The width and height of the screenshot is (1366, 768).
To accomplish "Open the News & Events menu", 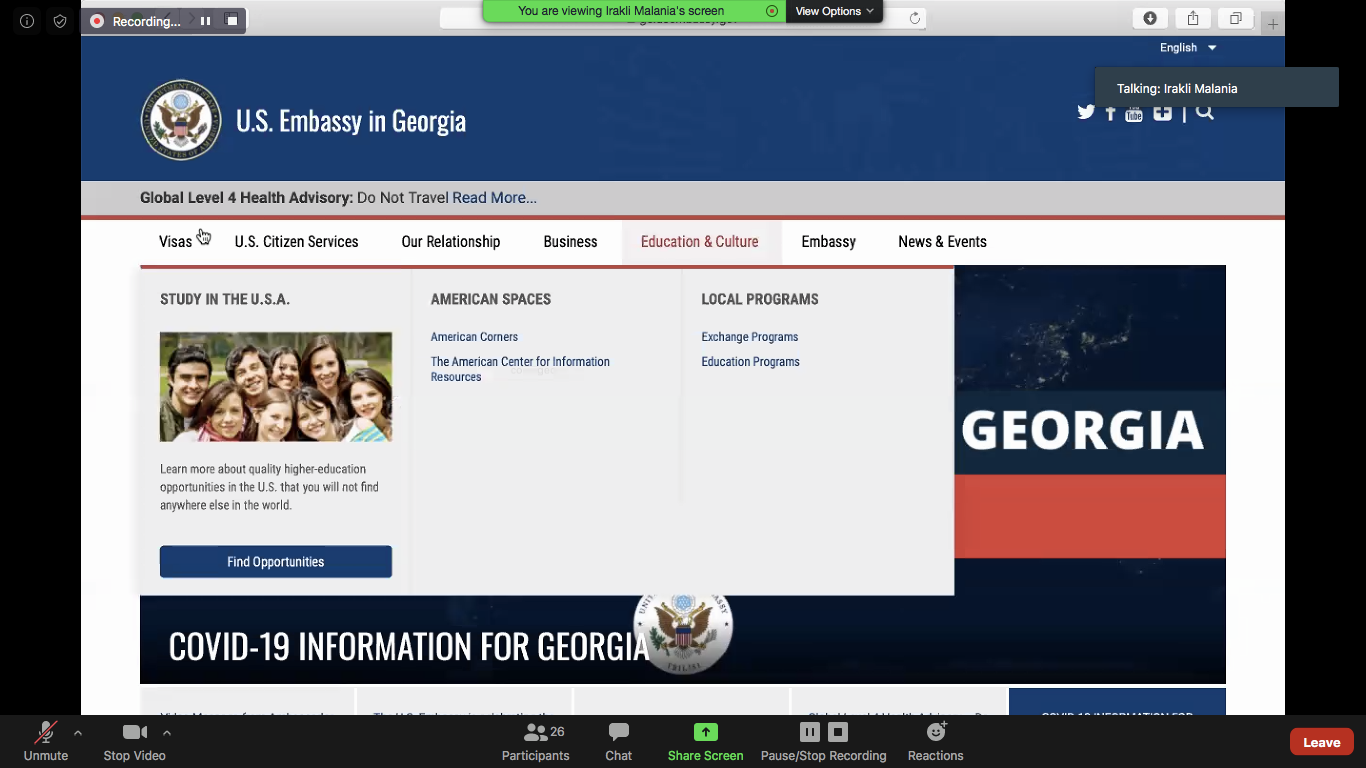I will click(x=942, y=242).
